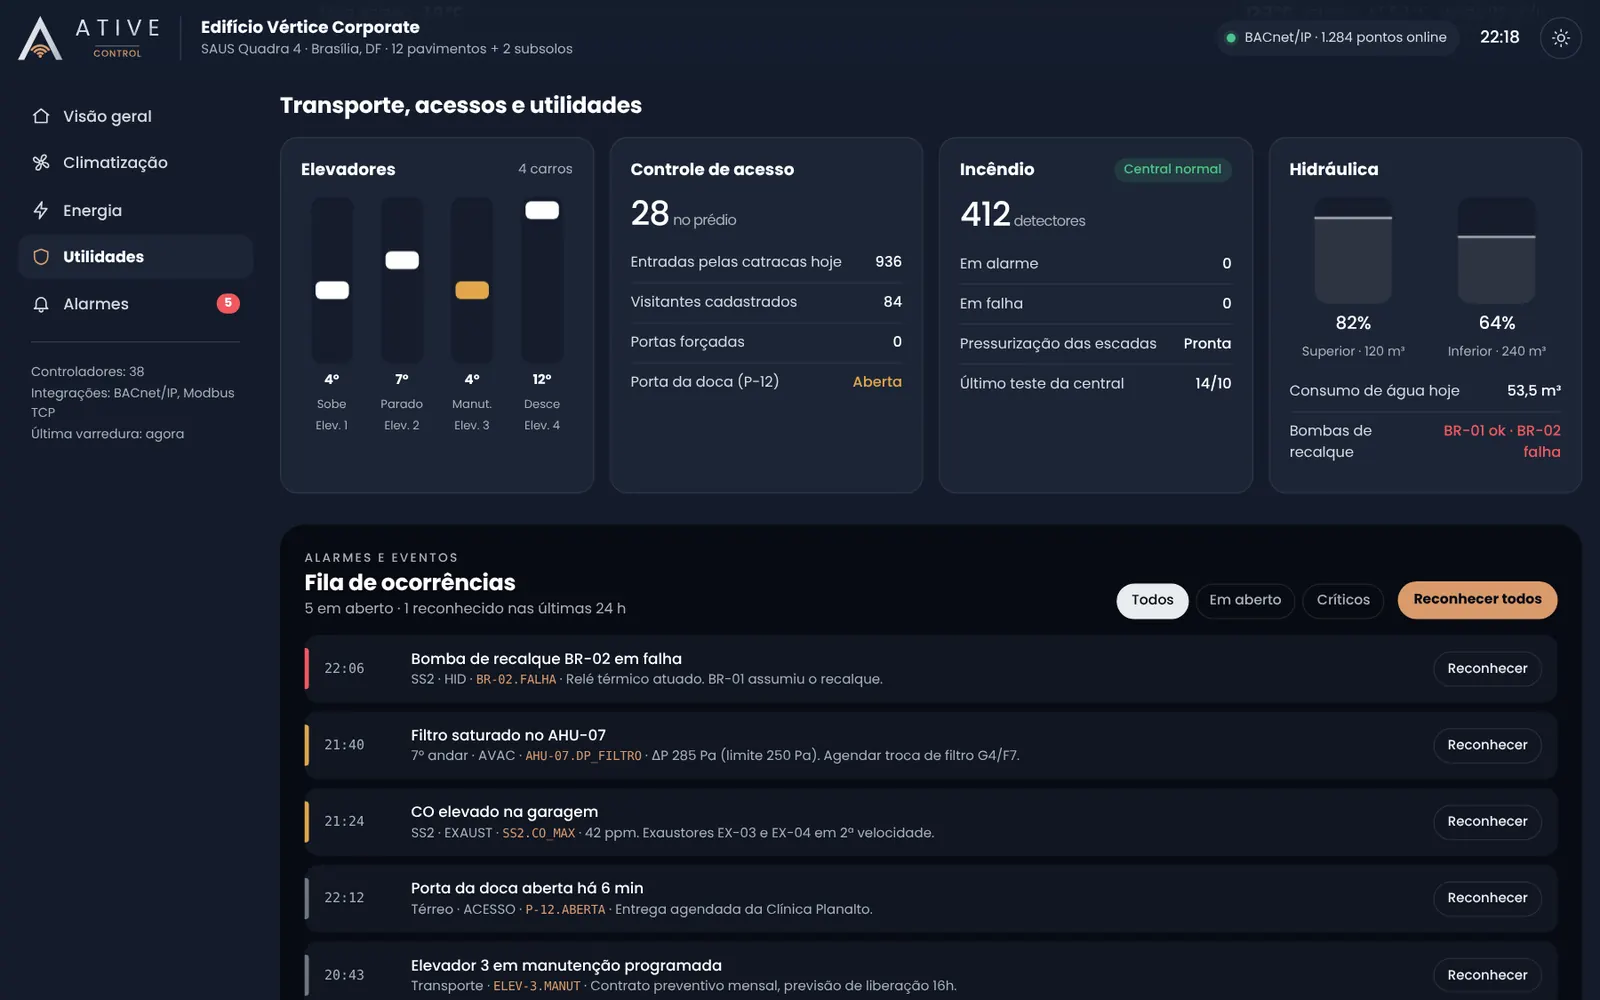Click the BR-01 ok · BR-02 falha status

coord(1501,441)
